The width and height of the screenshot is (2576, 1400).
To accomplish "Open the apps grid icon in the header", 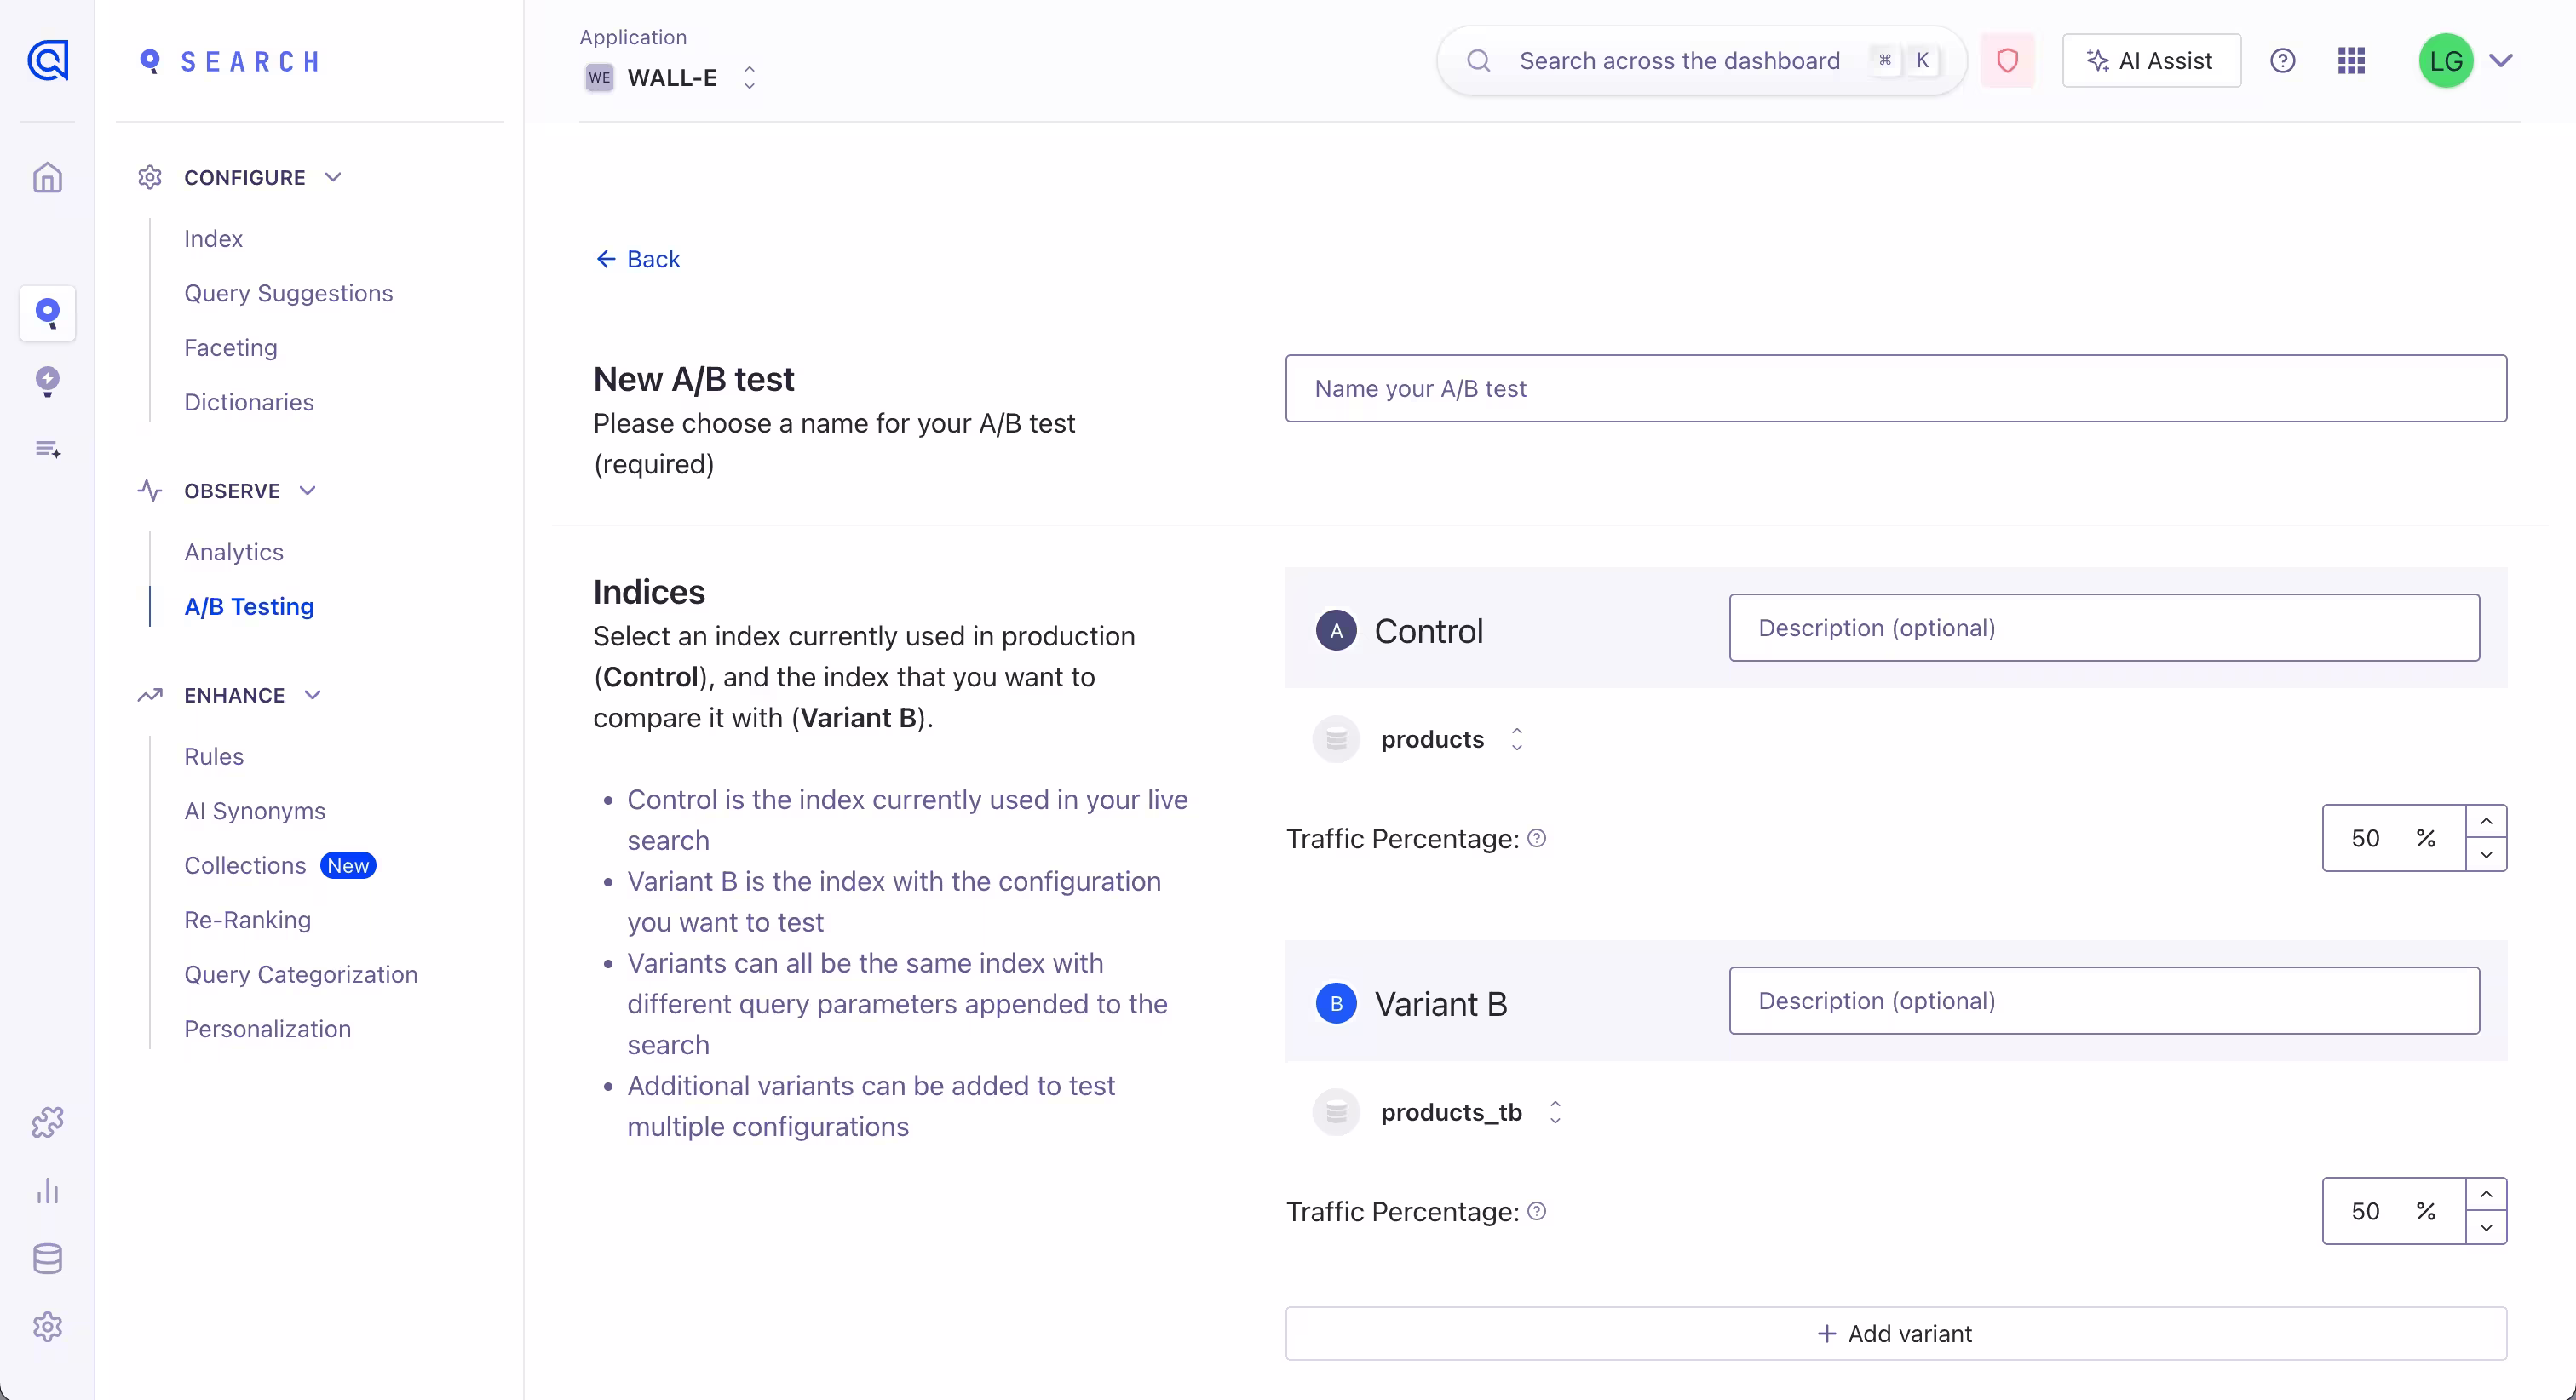I will (2351, 60).
